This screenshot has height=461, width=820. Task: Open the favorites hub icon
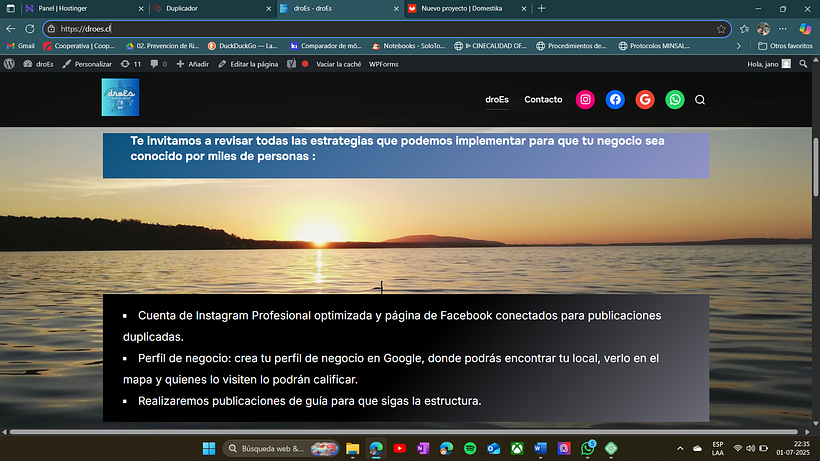[x=744, y=29]
